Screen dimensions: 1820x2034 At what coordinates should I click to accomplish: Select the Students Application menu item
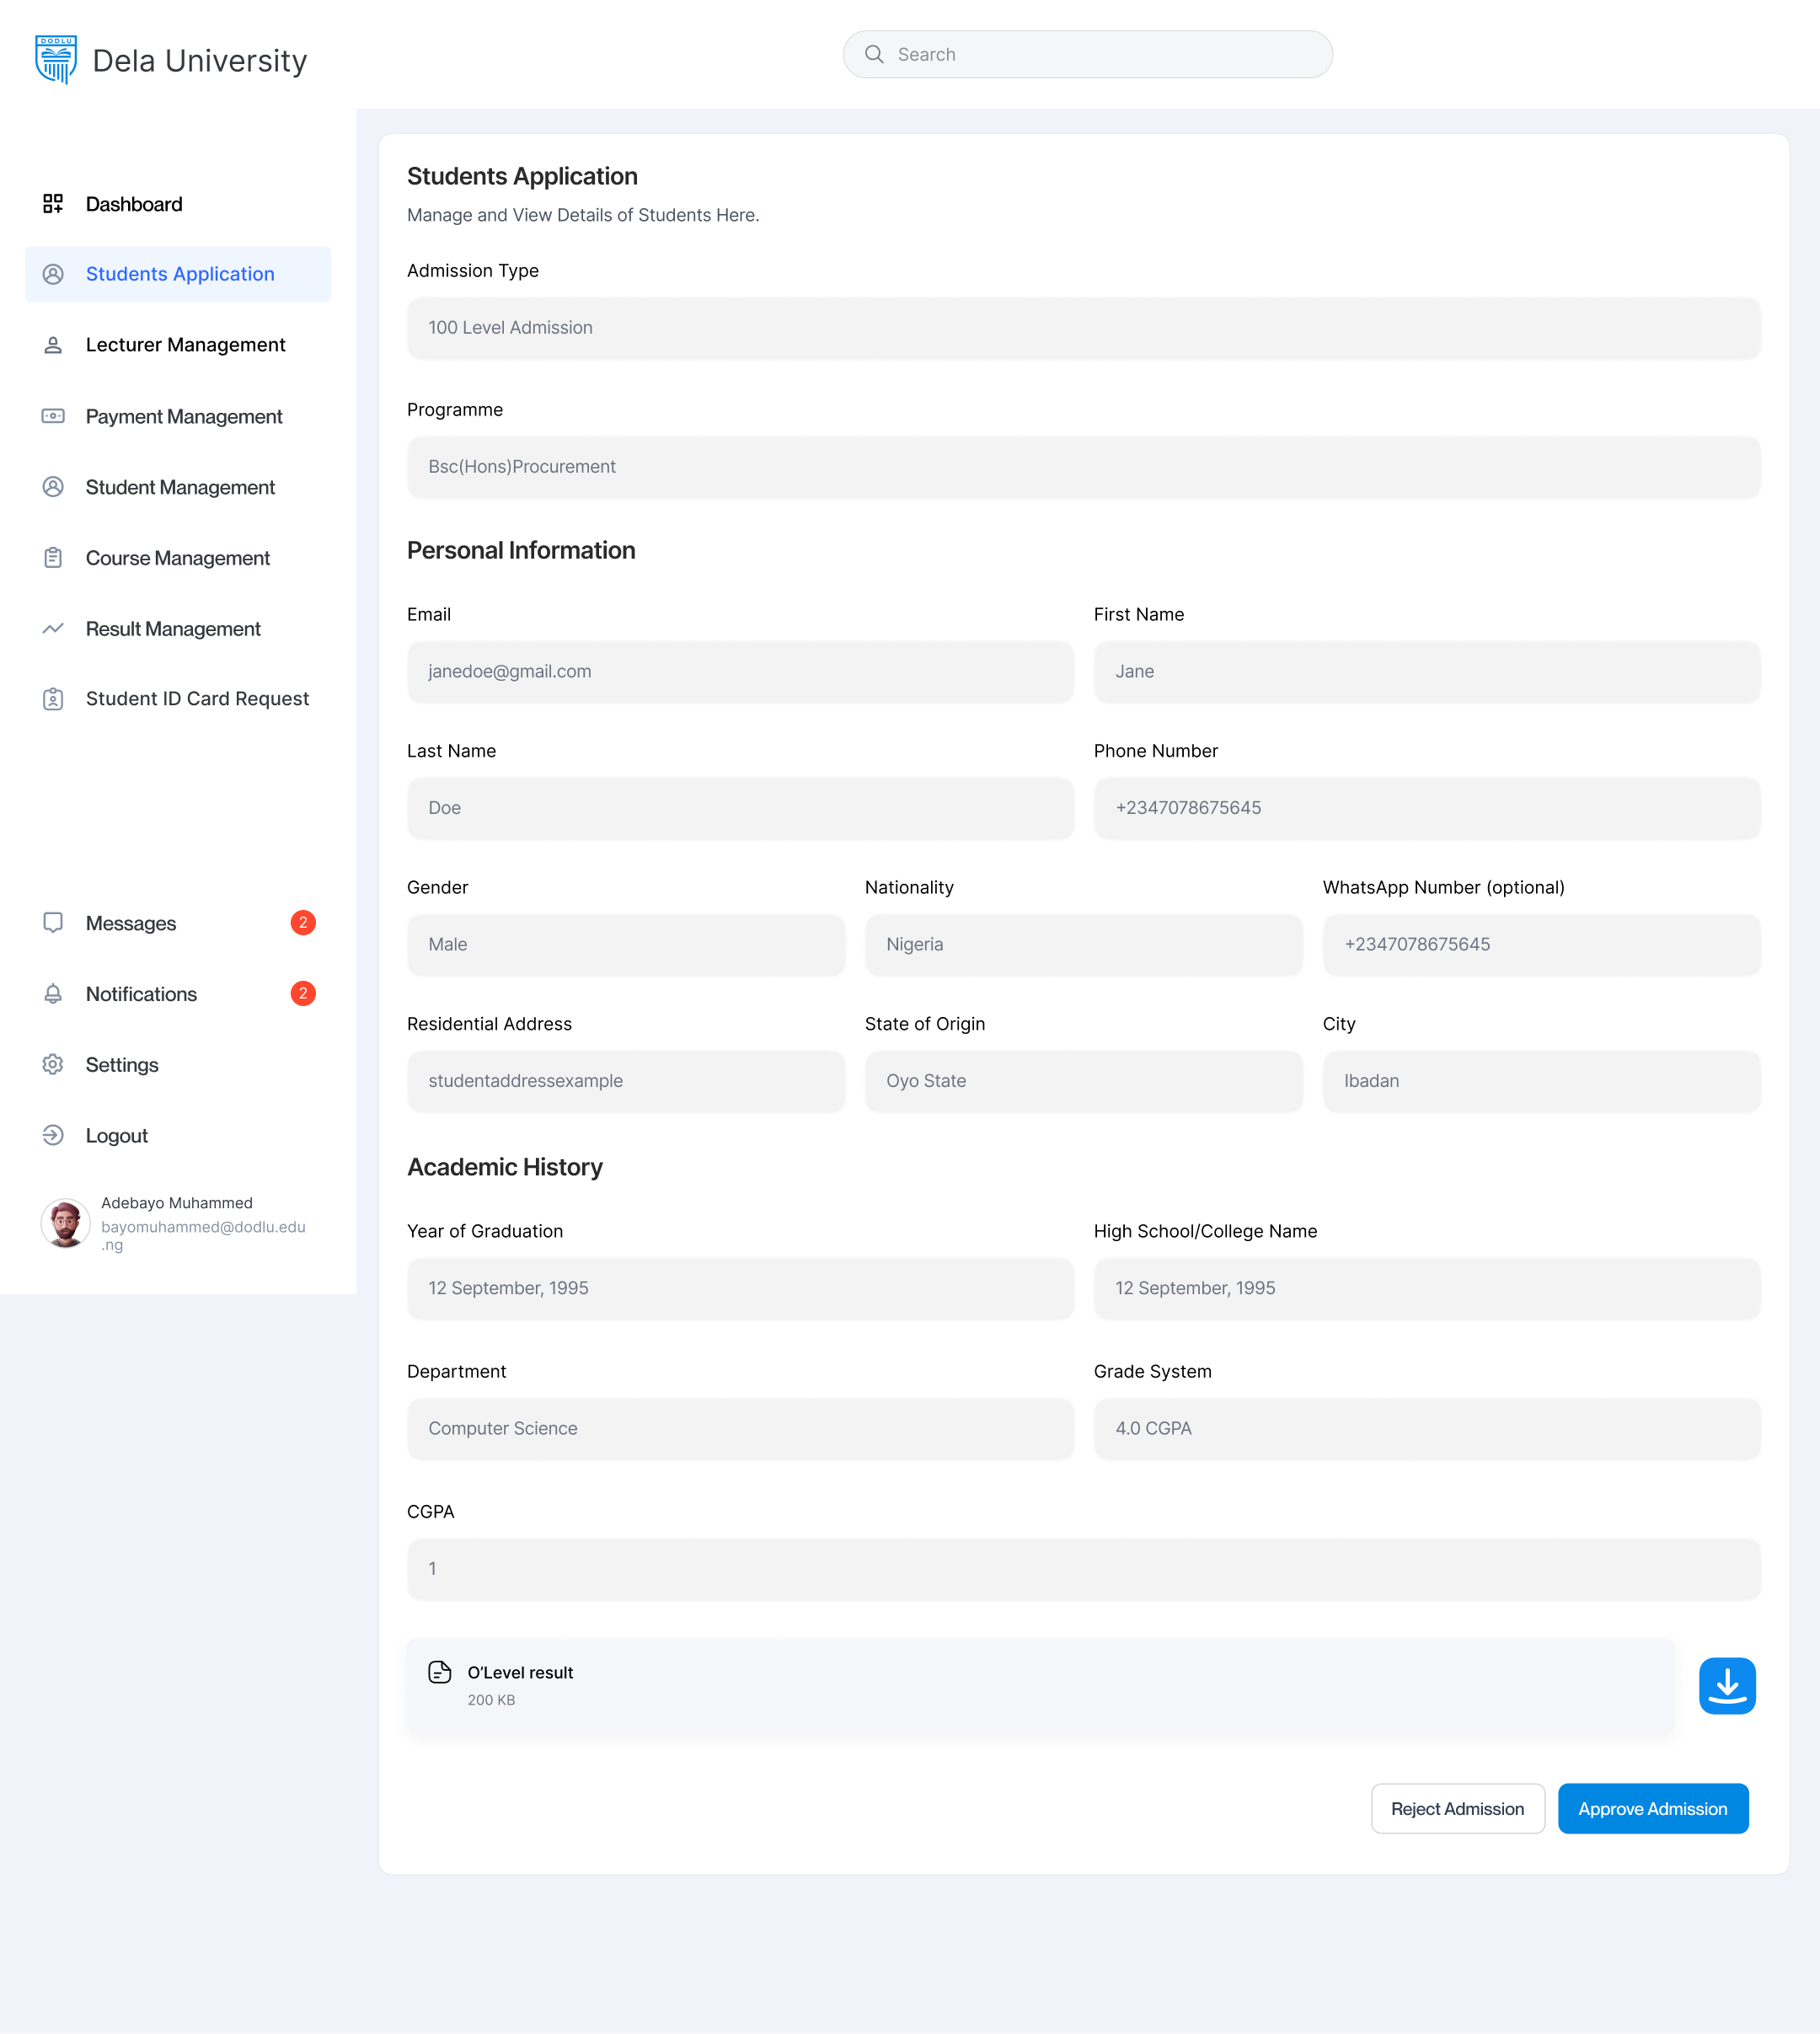(x=180, y=274)
